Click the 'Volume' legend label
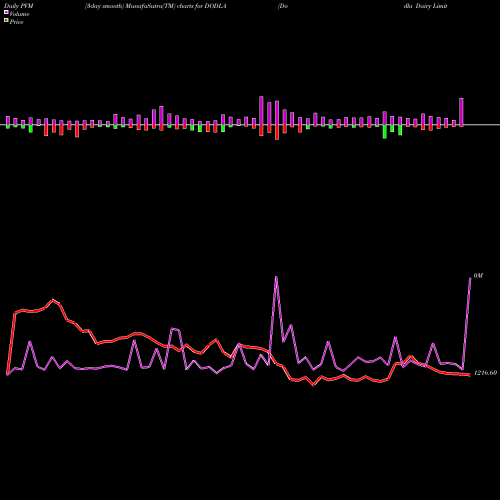 [19, 14]
